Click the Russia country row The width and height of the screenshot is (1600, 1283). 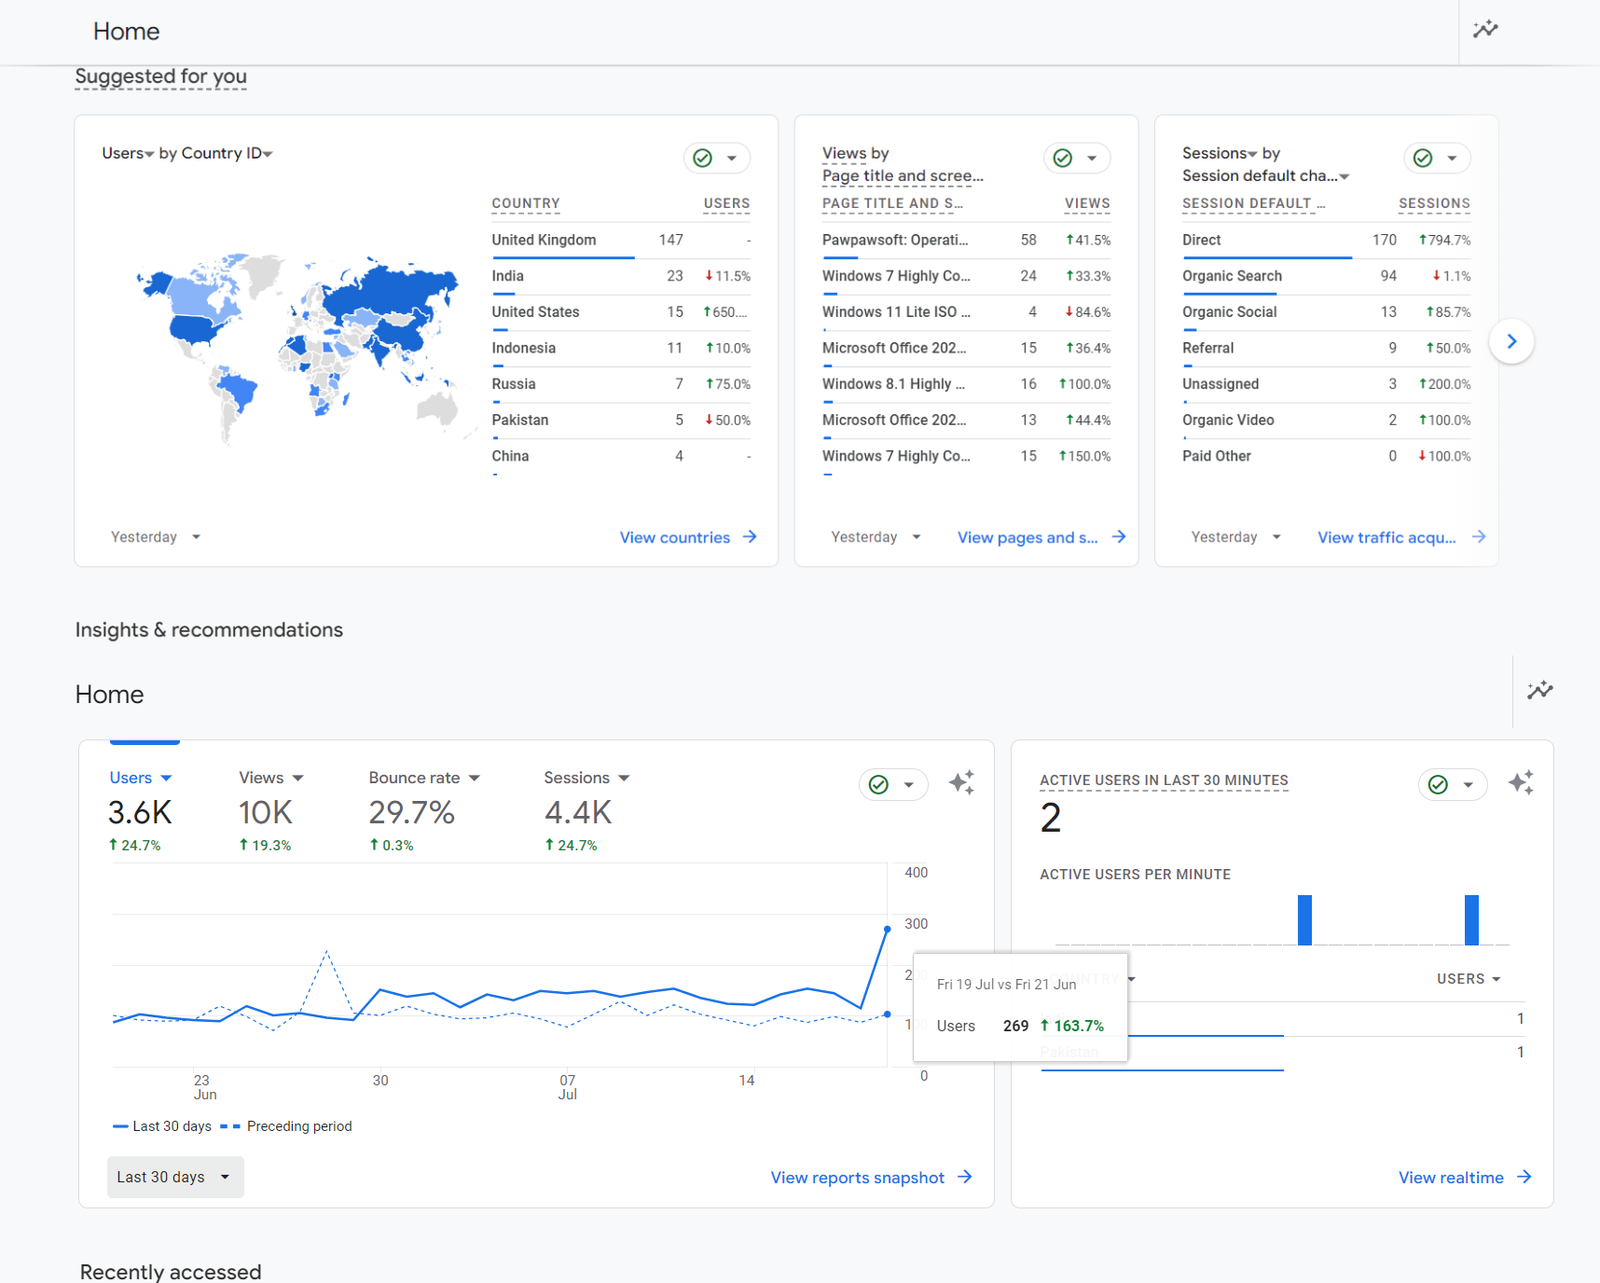[x=621, y=384]
